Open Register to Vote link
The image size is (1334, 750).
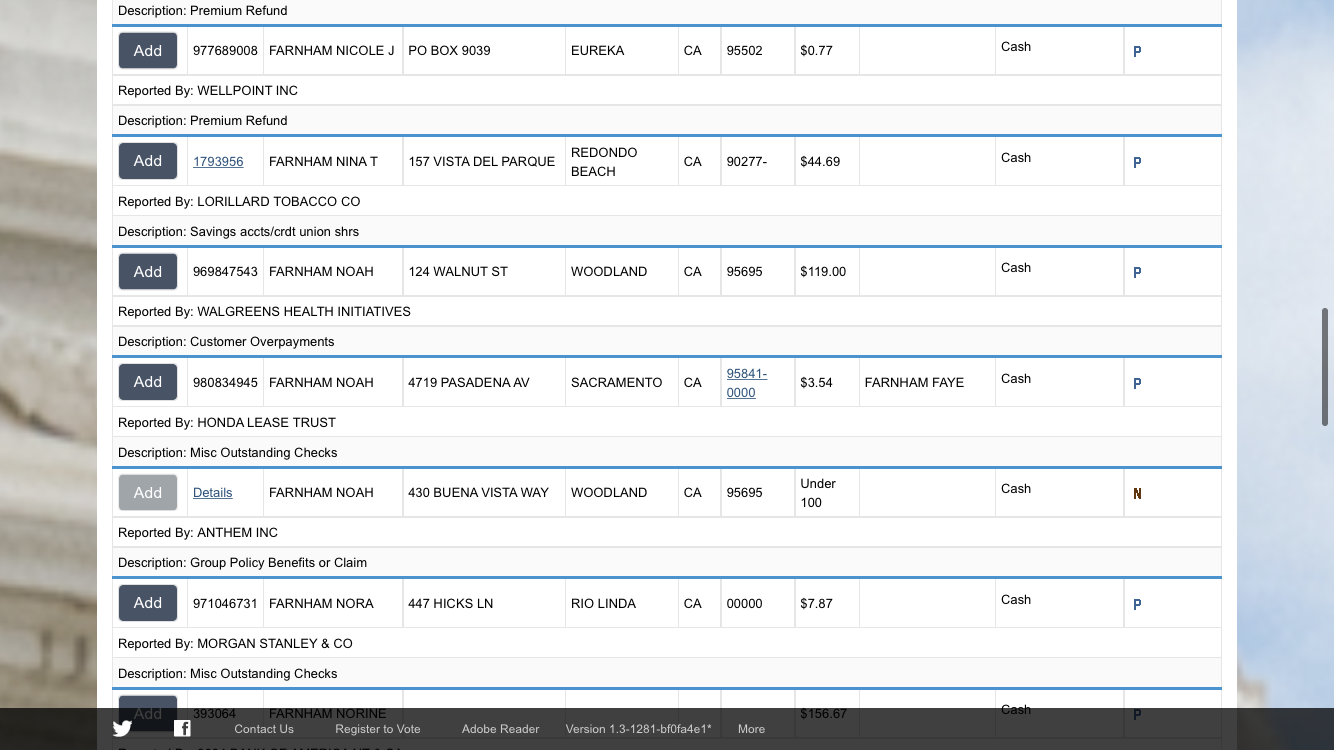pyautogui.click(x=378, y=729)
